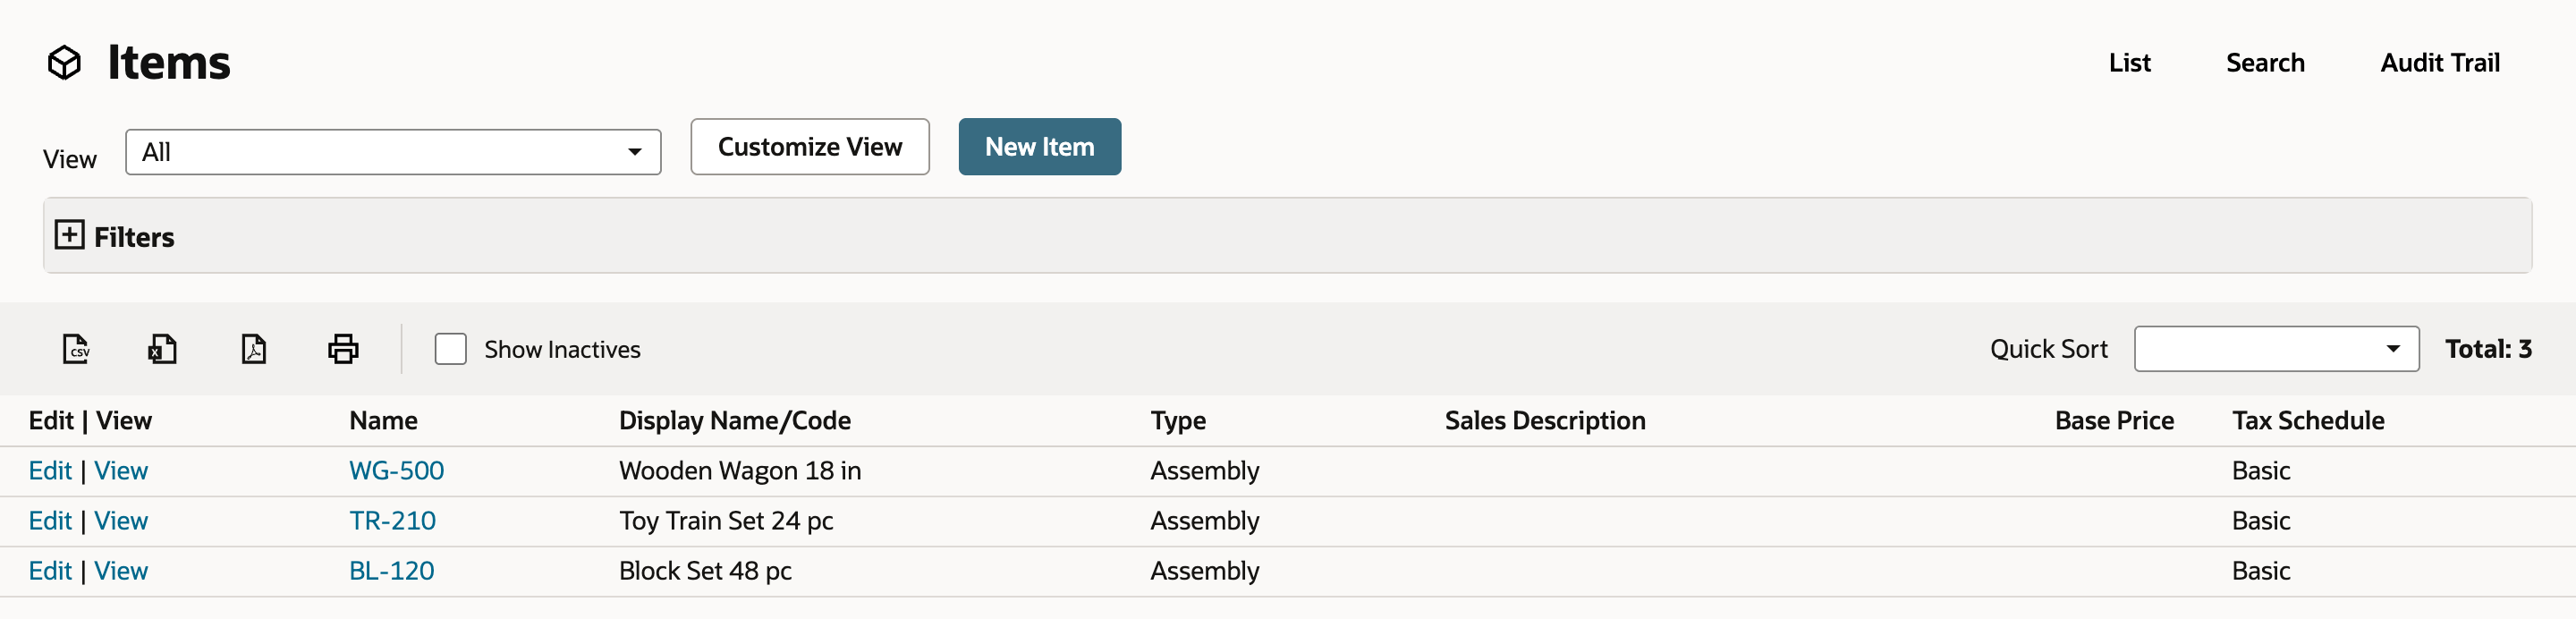
Task: Open the Search menu link
Action: (x=2265, y=63)
